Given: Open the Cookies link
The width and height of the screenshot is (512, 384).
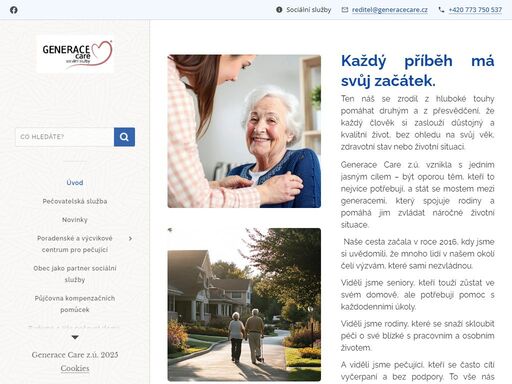Looking at the screenshot, I should pyautogui.click(x=75, y=368).
